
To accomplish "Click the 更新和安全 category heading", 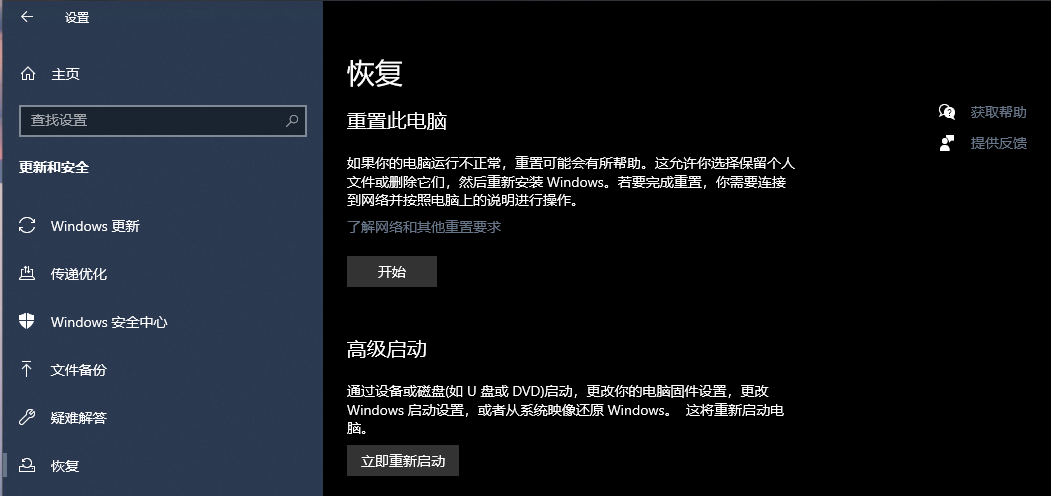I will click(x=54, y=168).
